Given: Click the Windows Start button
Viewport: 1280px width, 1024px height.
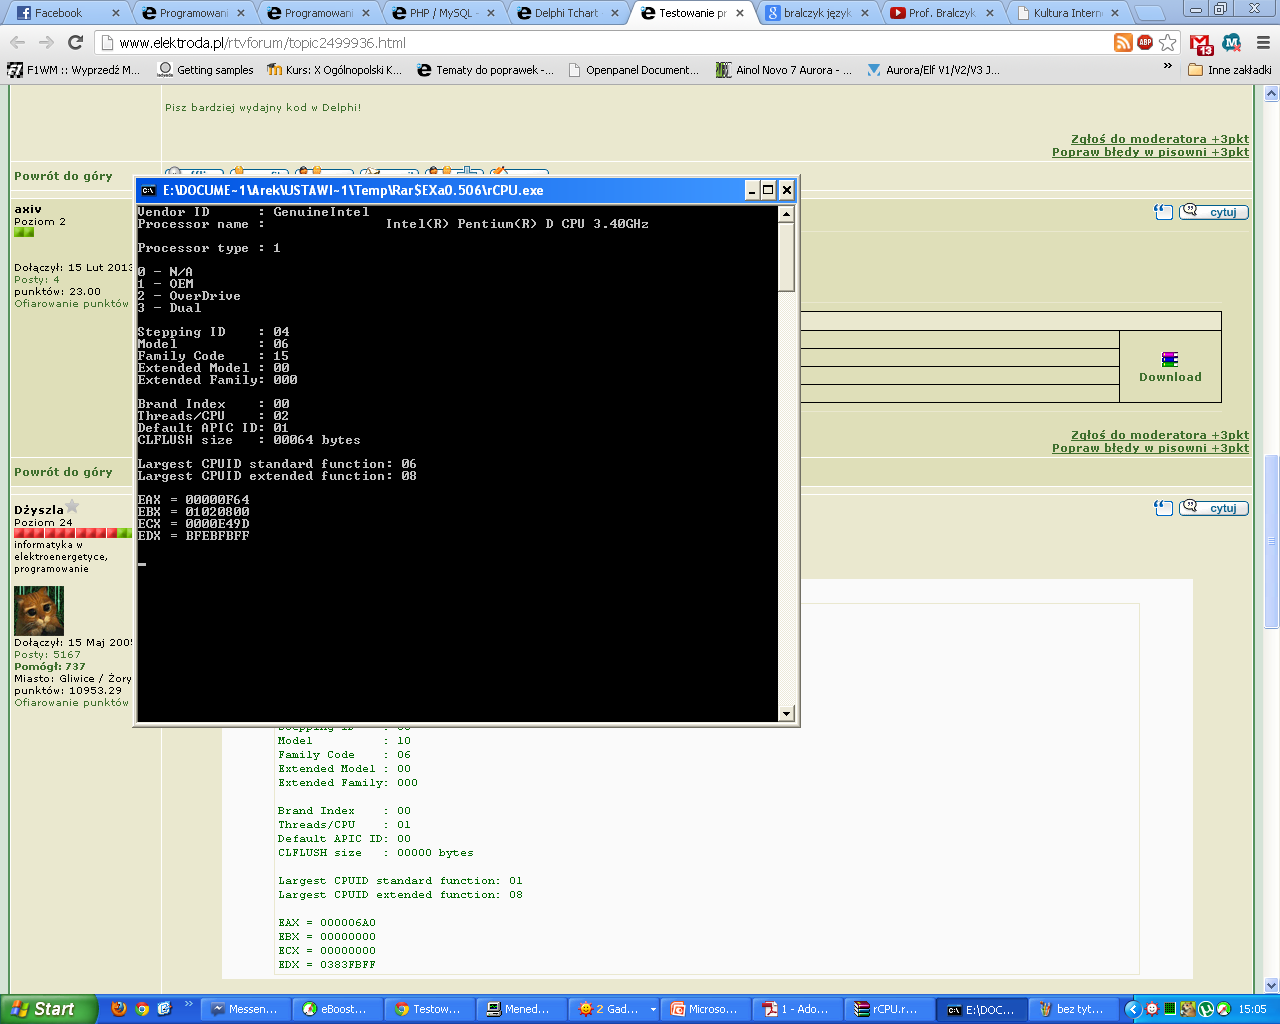Looking at the screenshot, I should pyautogui.click(x=48, y=1009).
